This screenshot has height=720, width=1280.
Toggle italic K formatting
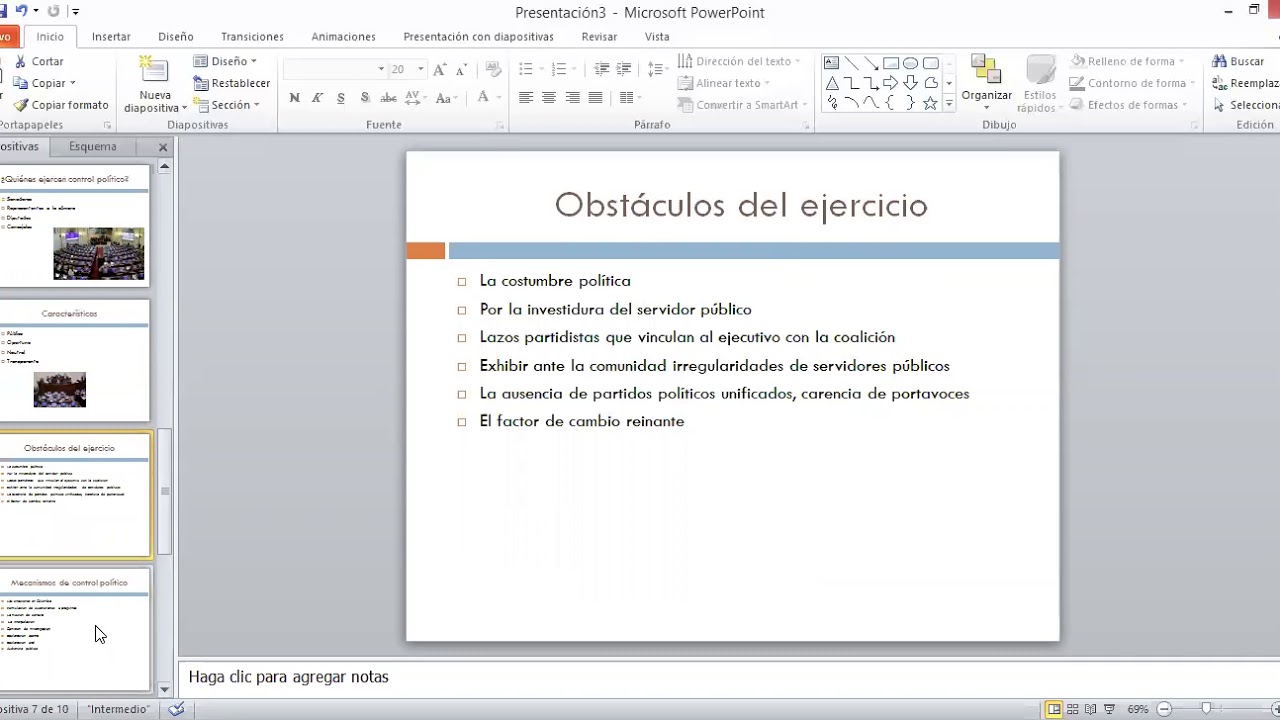pyautogui.click(x=317, y=98)
